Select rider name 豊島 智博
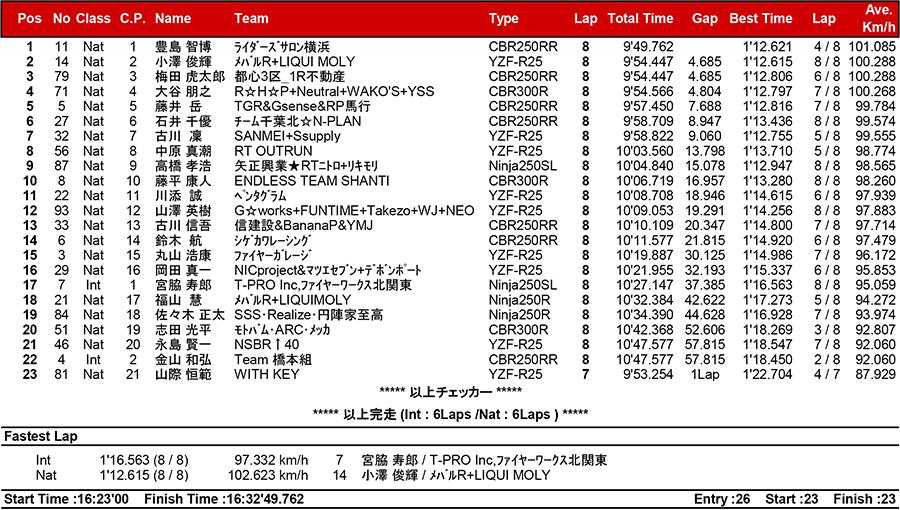 (x=183, y=47)
